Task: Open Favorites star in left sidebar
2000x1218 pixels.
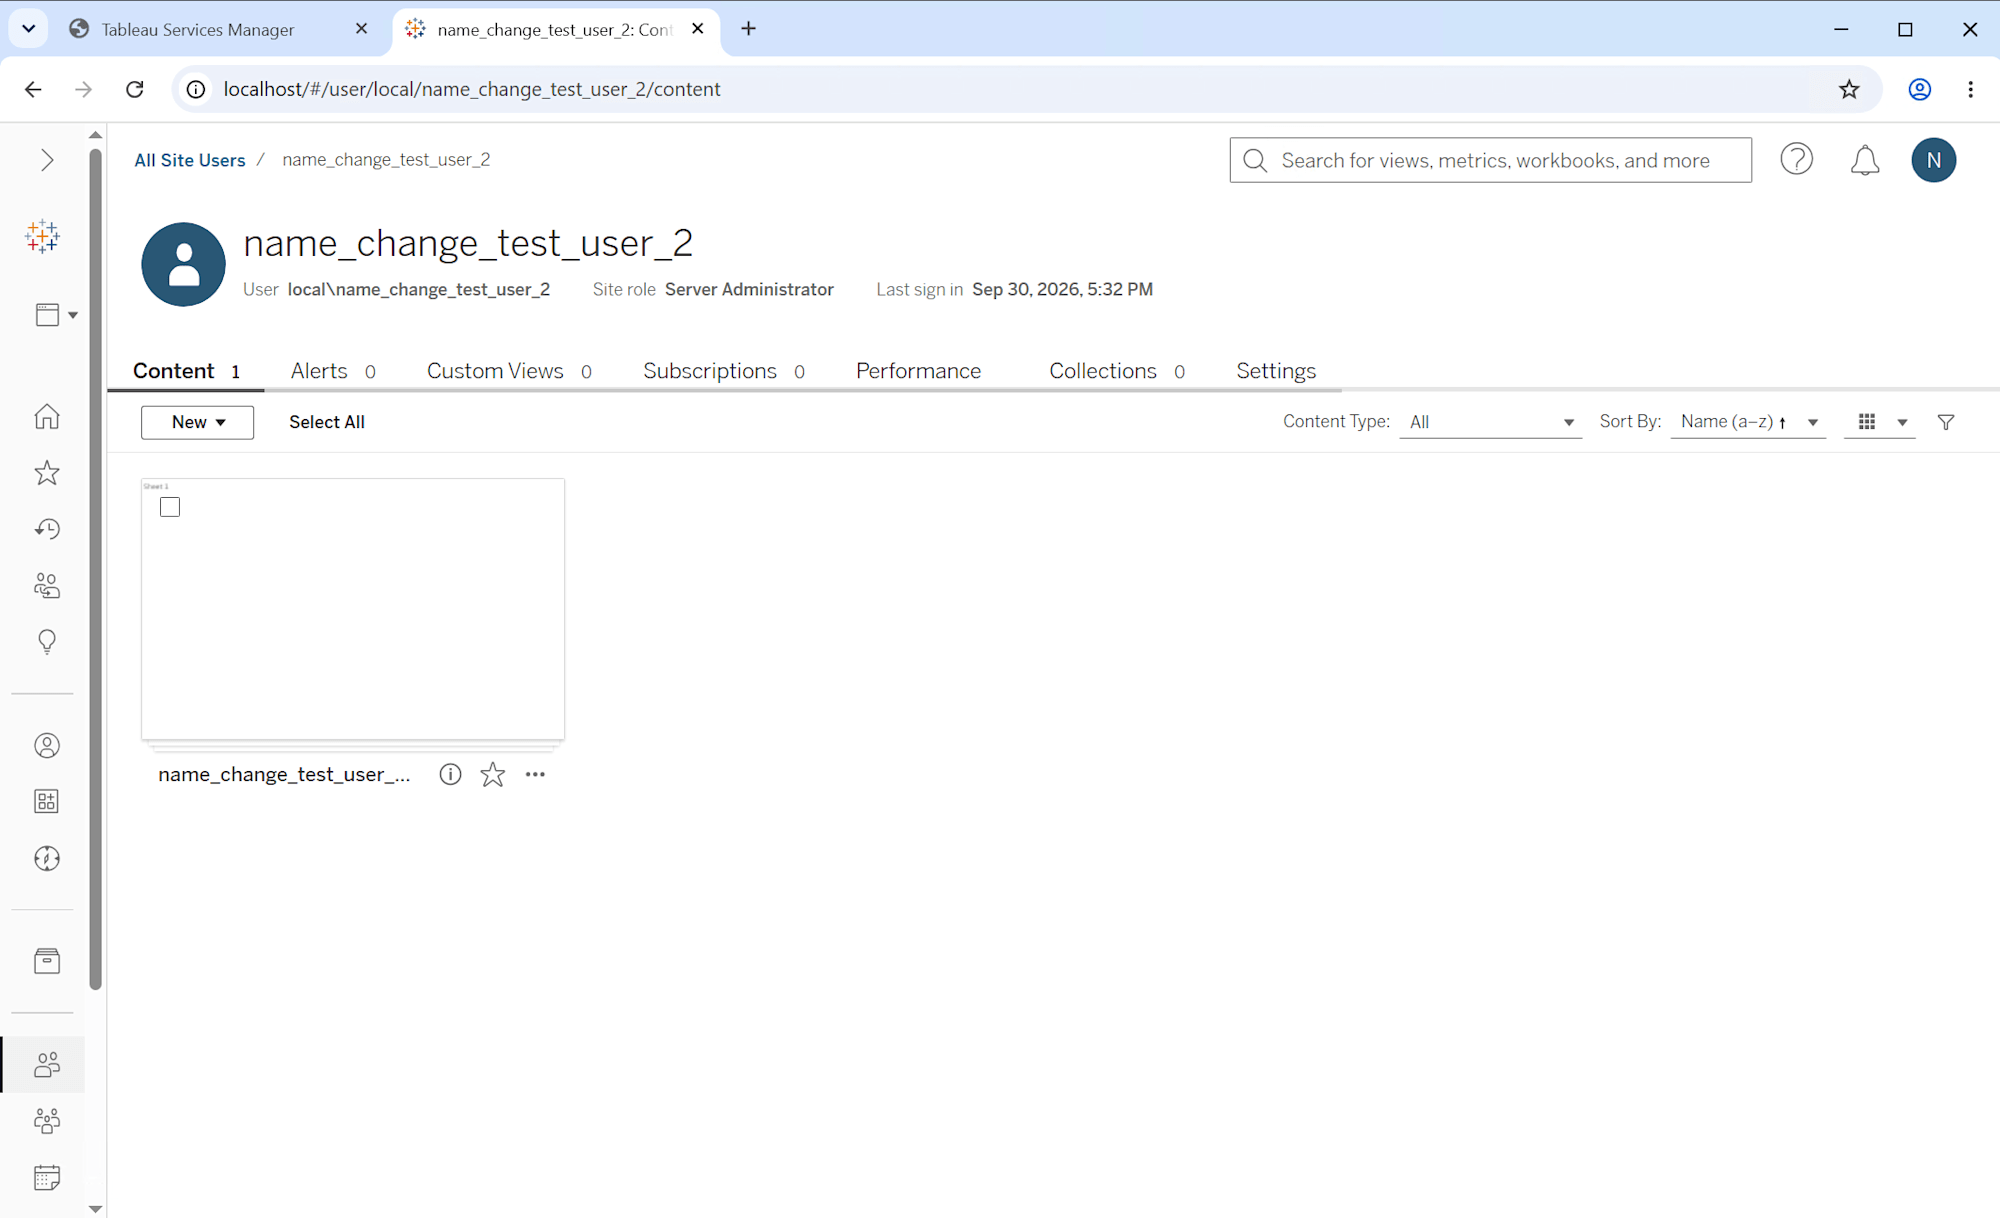Action: tap(47, 473)
